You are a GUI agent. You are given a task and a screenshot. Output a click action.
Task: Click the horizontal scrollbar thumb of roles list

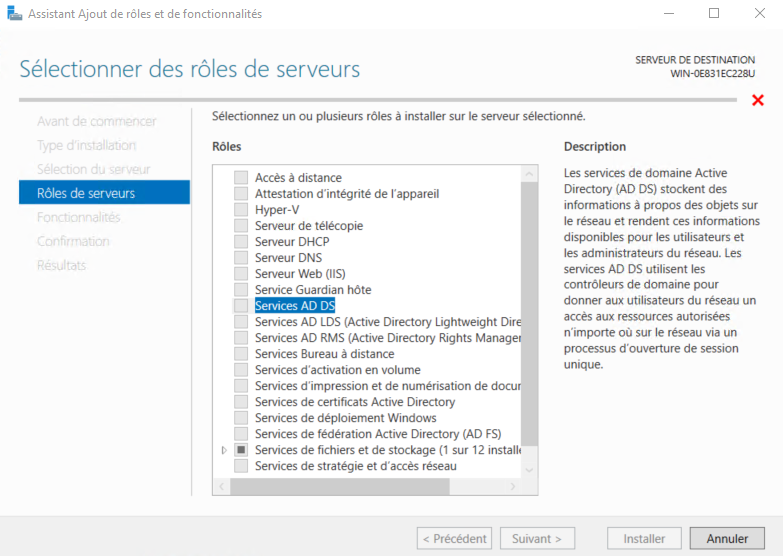coord(340,486)
